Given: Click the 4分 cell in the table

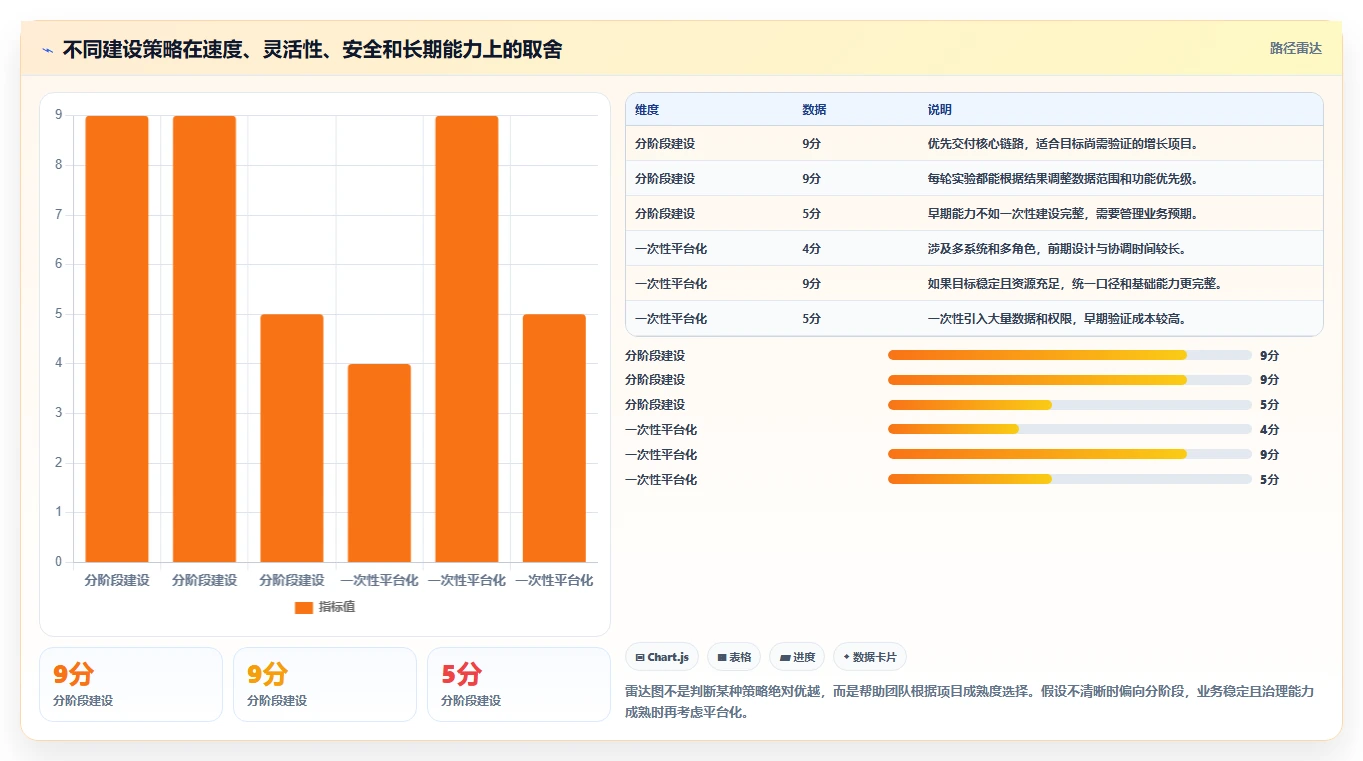Looking at the screenshot, I should click(811, 249).
